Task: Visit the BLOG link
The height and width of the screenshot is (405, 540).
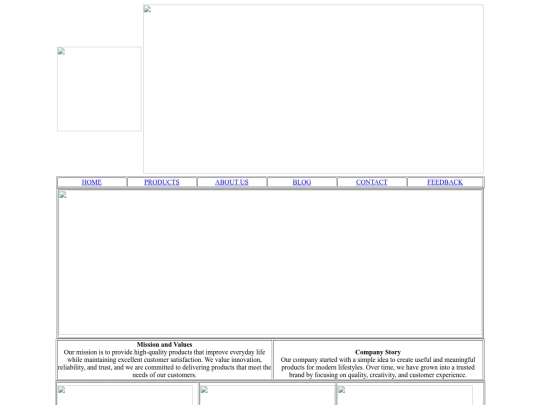Action: click(302, 182)
